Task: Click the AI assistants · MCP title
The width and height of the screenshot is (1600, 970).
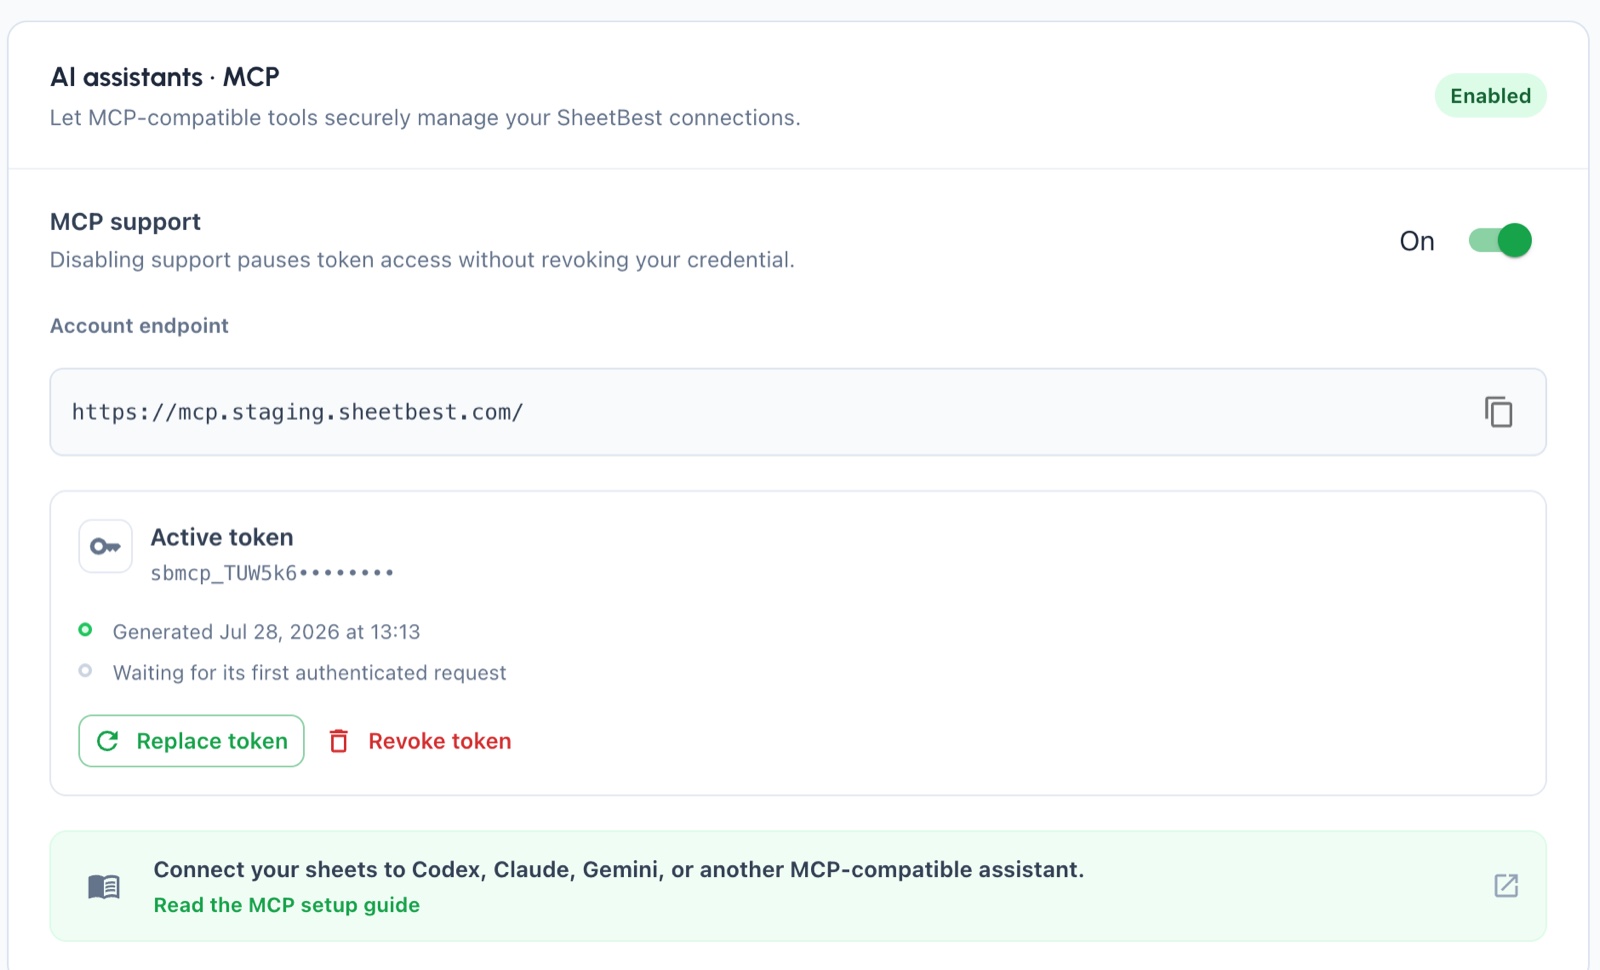Action: [165, 77]
